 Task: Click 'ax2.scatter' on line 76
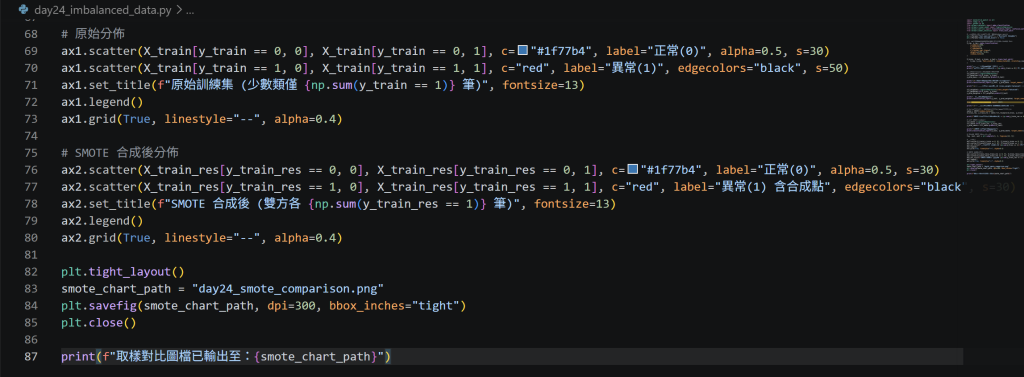tap(98, 170)
